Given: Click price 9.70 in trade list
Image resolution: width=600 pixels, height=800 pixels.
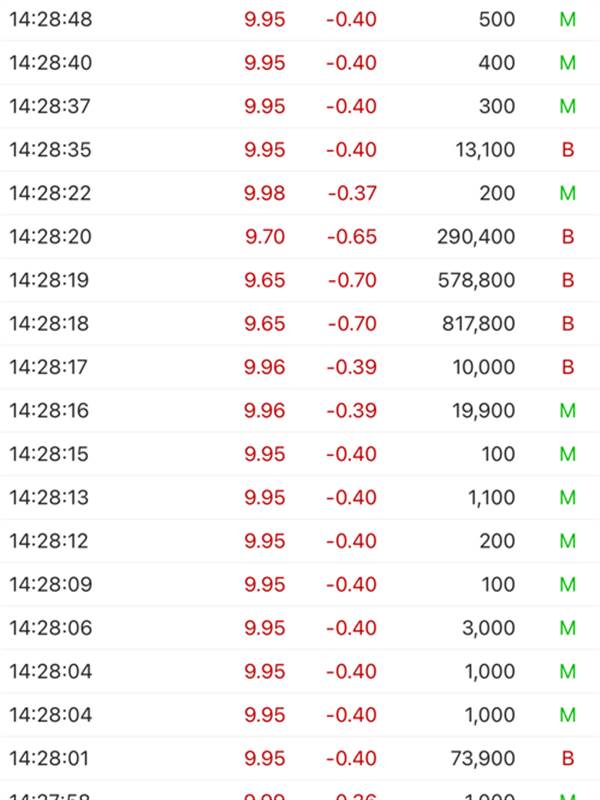Looking at the screenshot, I should (265, 237).
